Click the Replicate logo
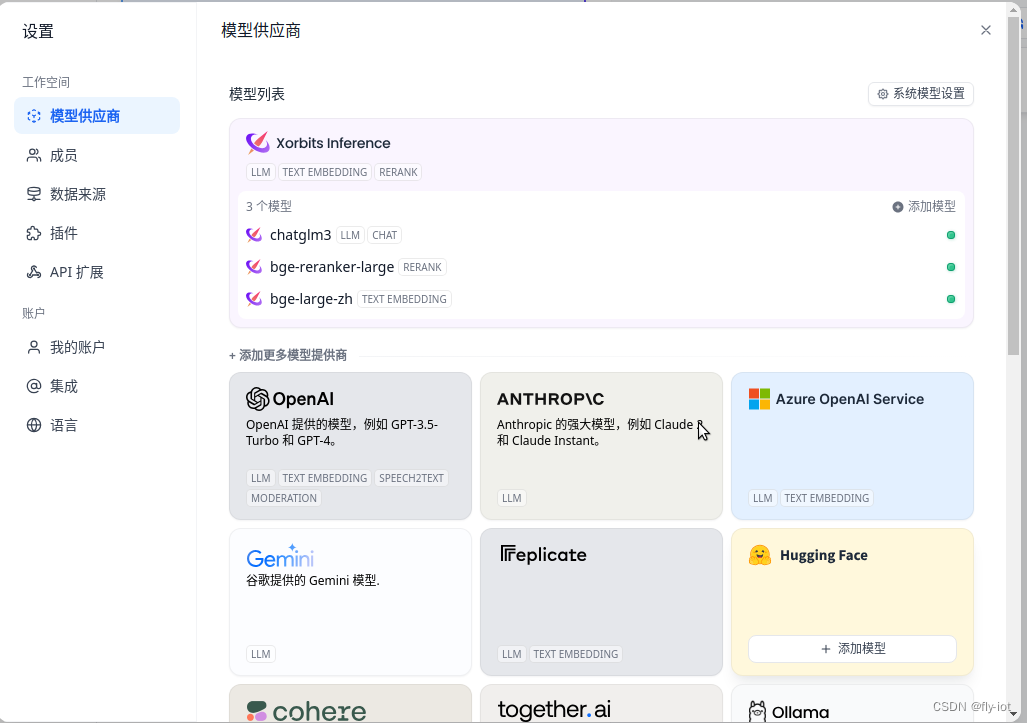Viewport: 1027px width, 723px height. (543, 555)
